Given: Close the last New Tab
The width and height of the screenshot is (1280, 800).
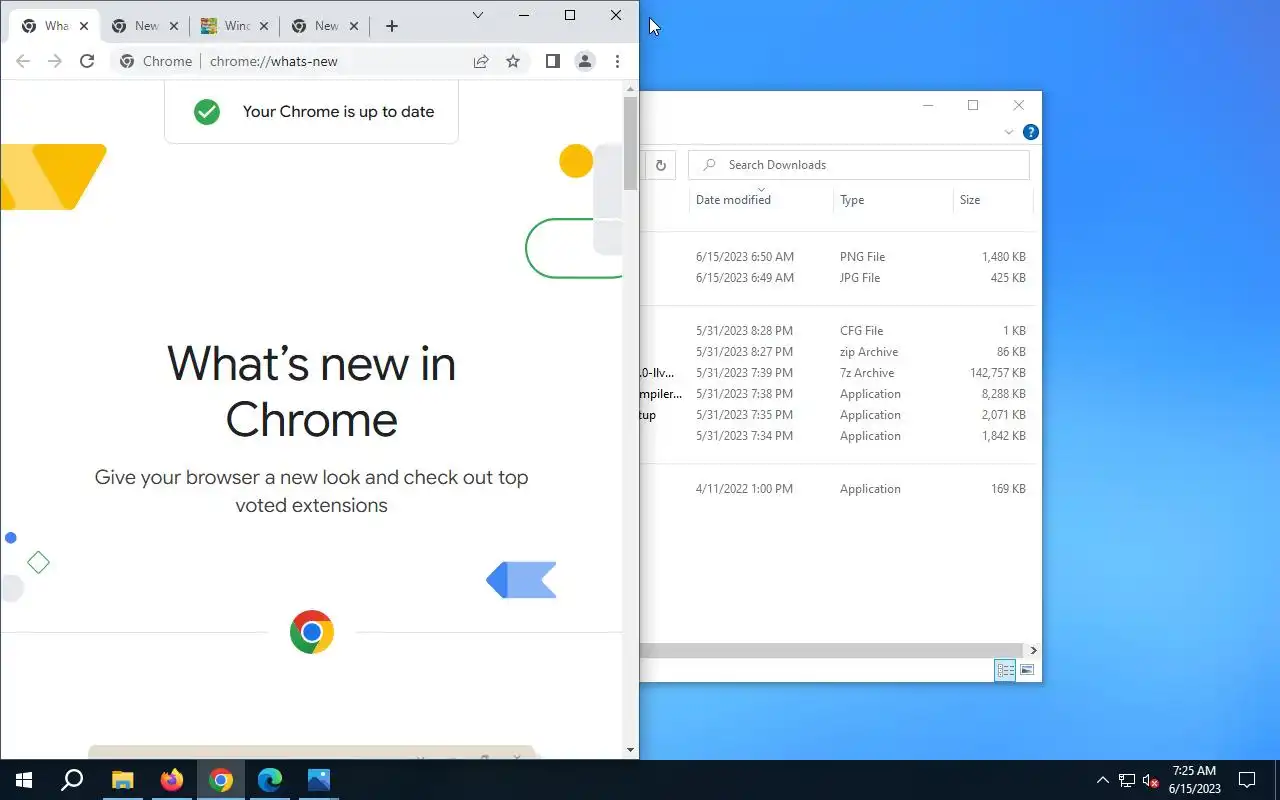Looking at the screenshot, I should click(353, 26).
